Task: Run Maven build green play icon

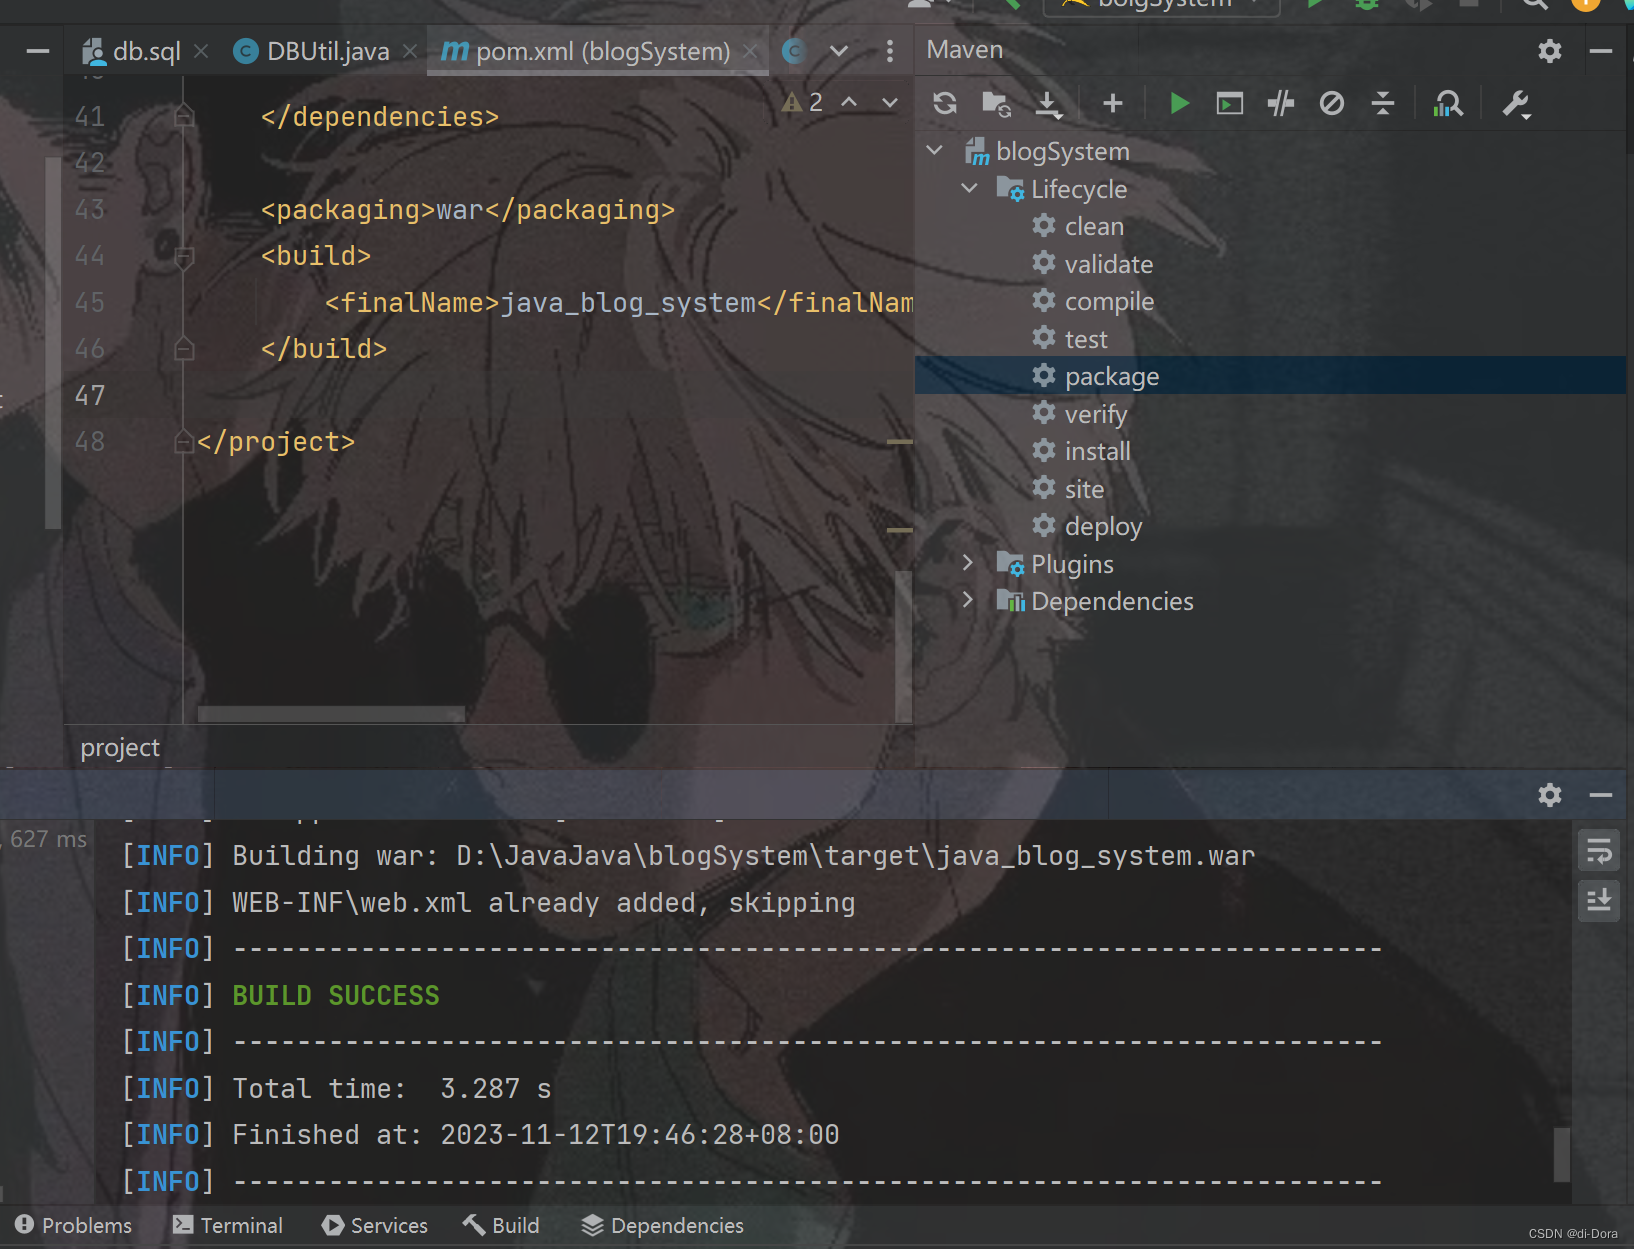Action: pyautogui.click(x=1179, y=104)
